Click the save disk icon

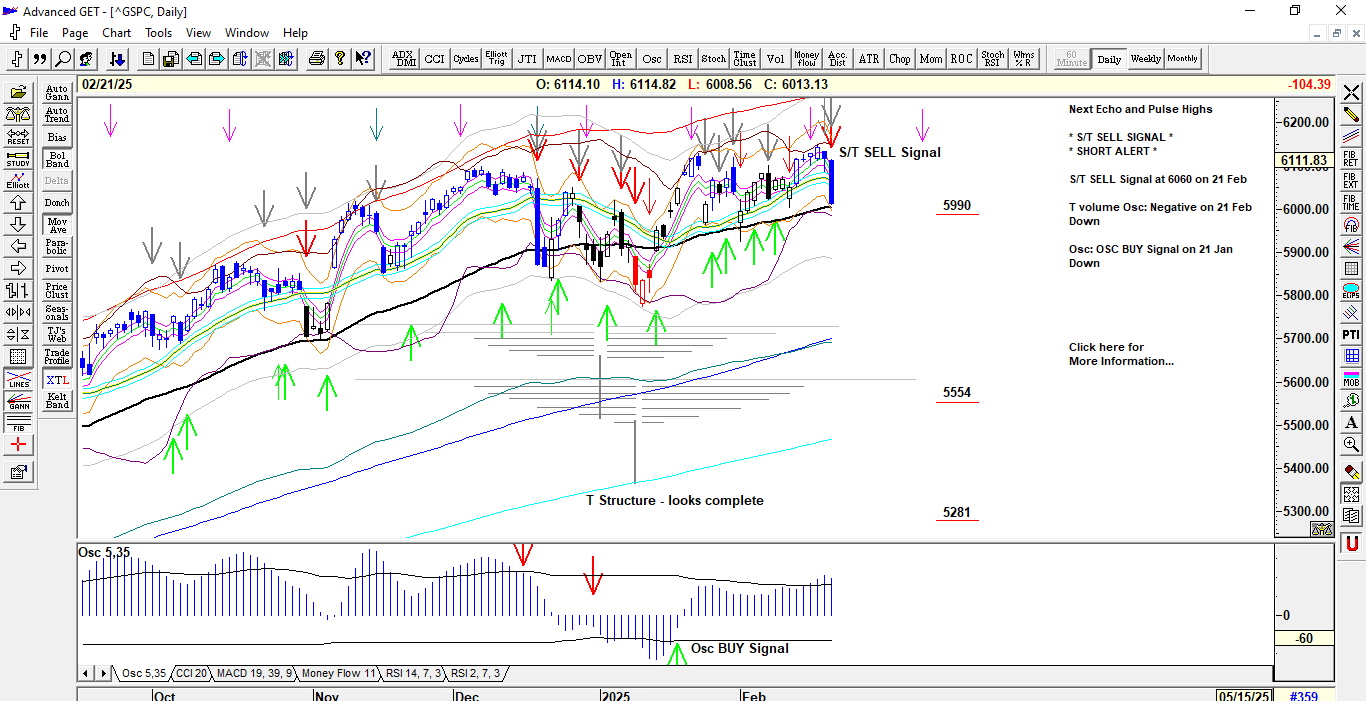[x=171, y=59]
